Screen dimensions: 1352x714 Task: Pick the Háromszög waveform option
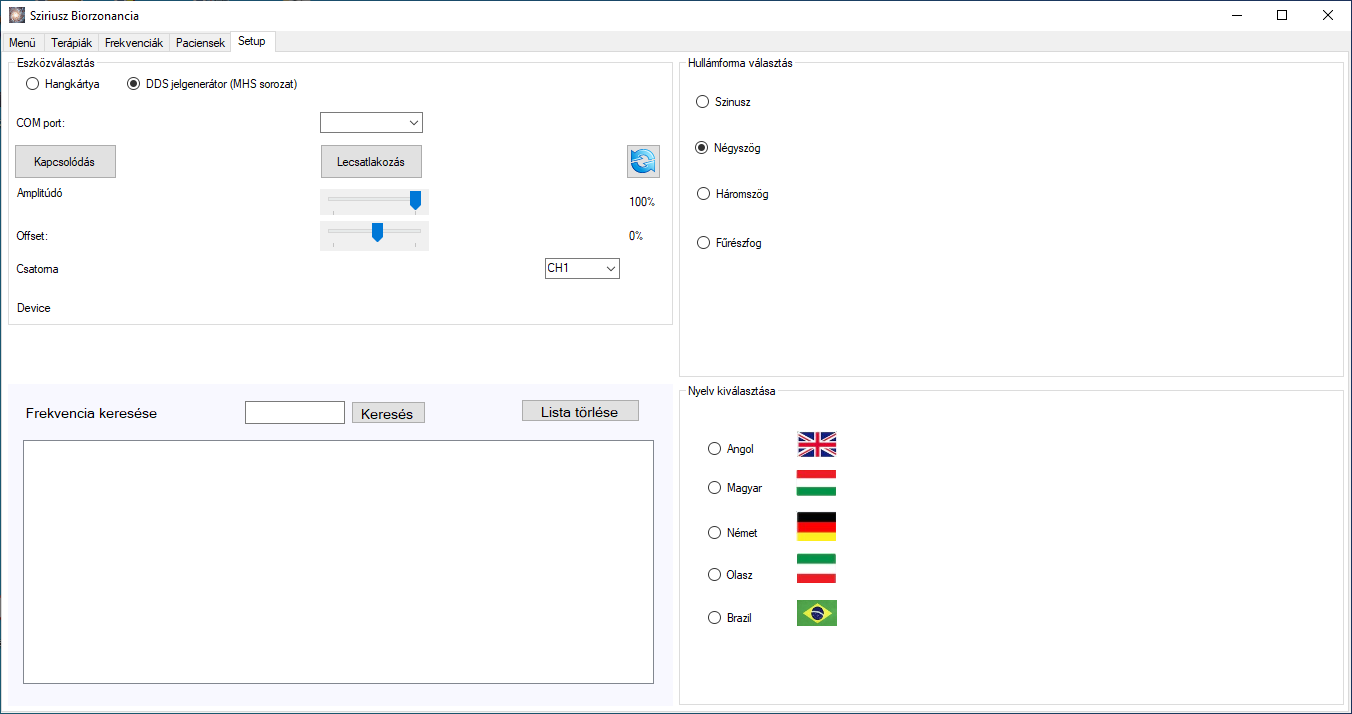pos(702,194)
